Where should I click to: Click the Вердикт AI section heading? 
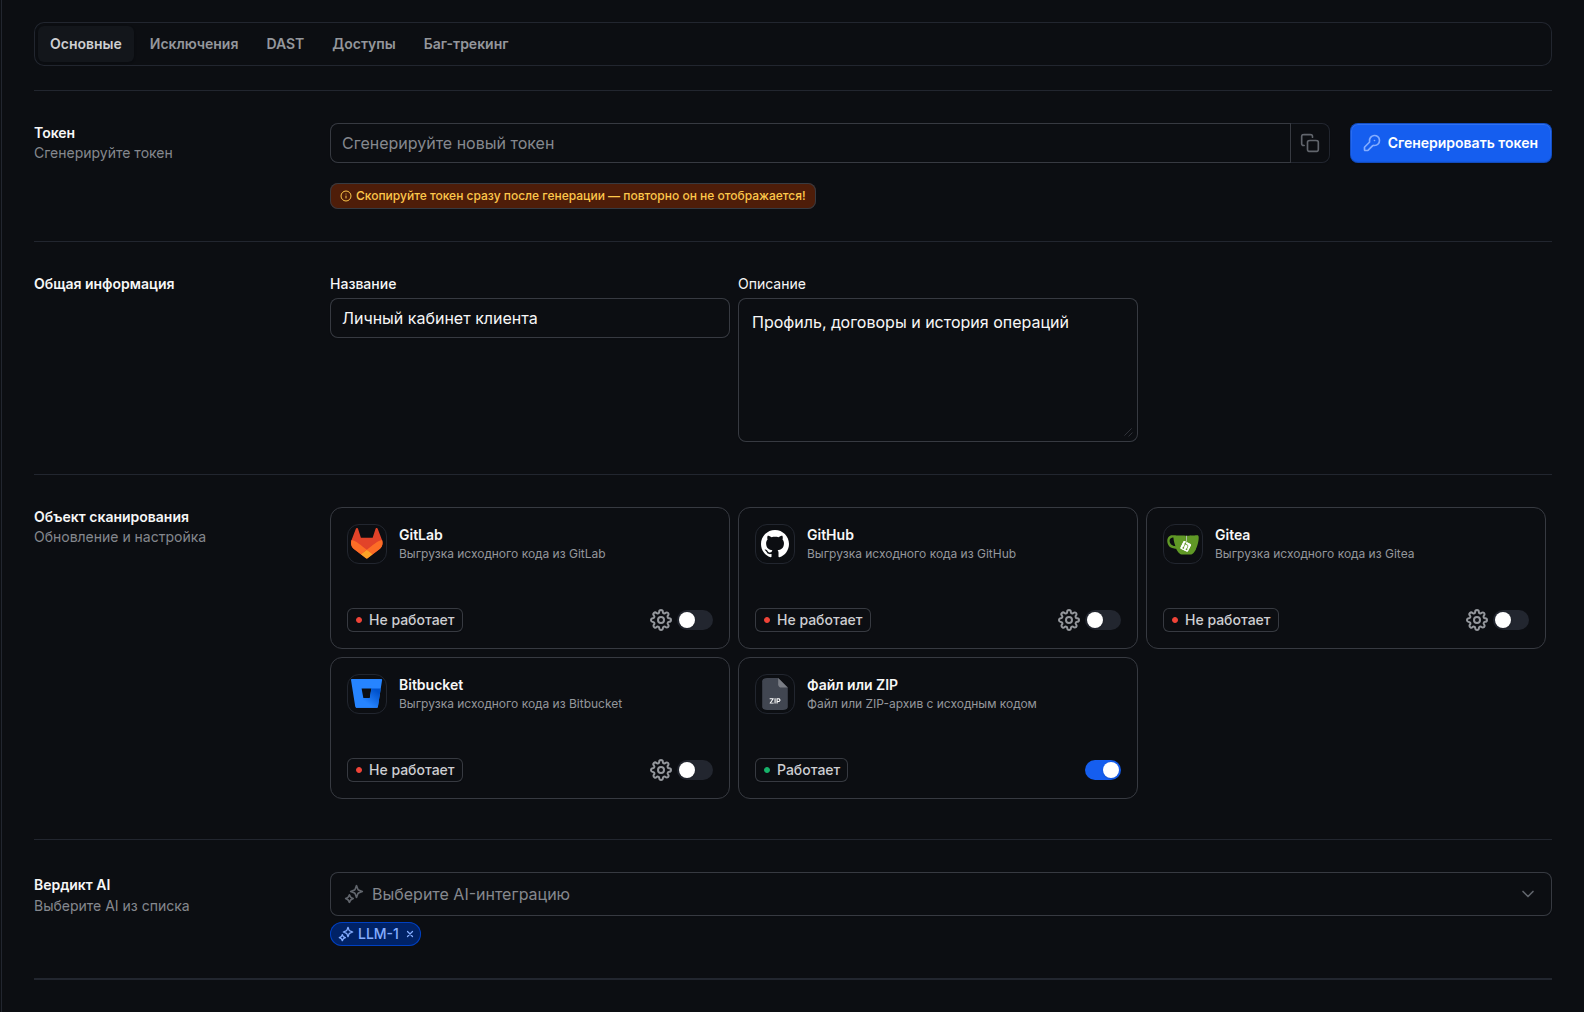tap(72, 885)
